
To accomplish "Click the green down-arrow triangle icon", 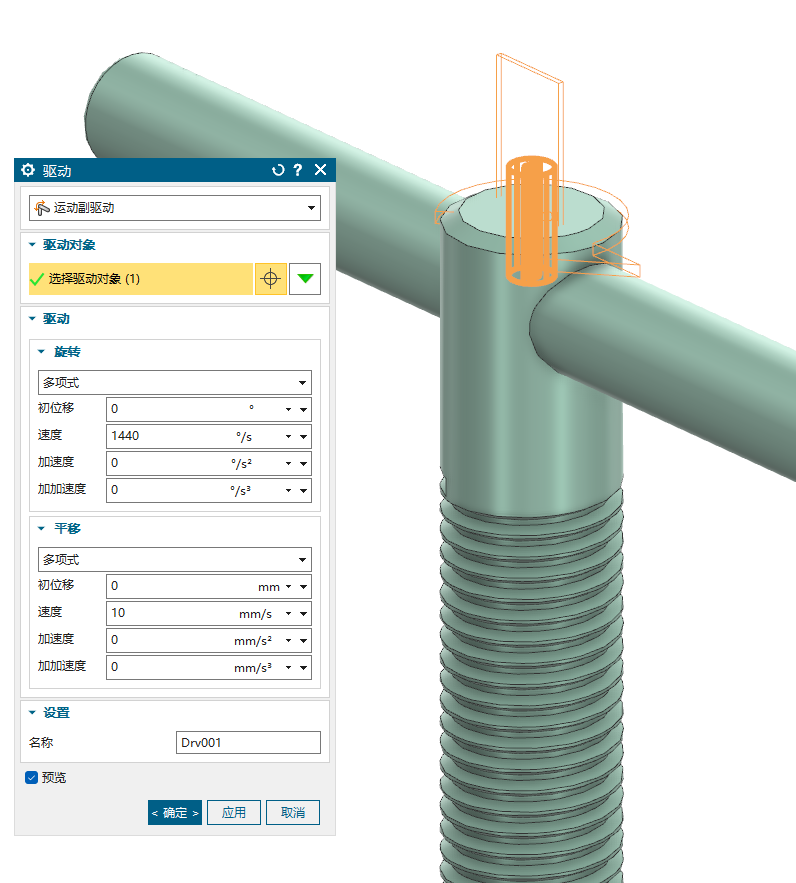I will coord(305,279).
